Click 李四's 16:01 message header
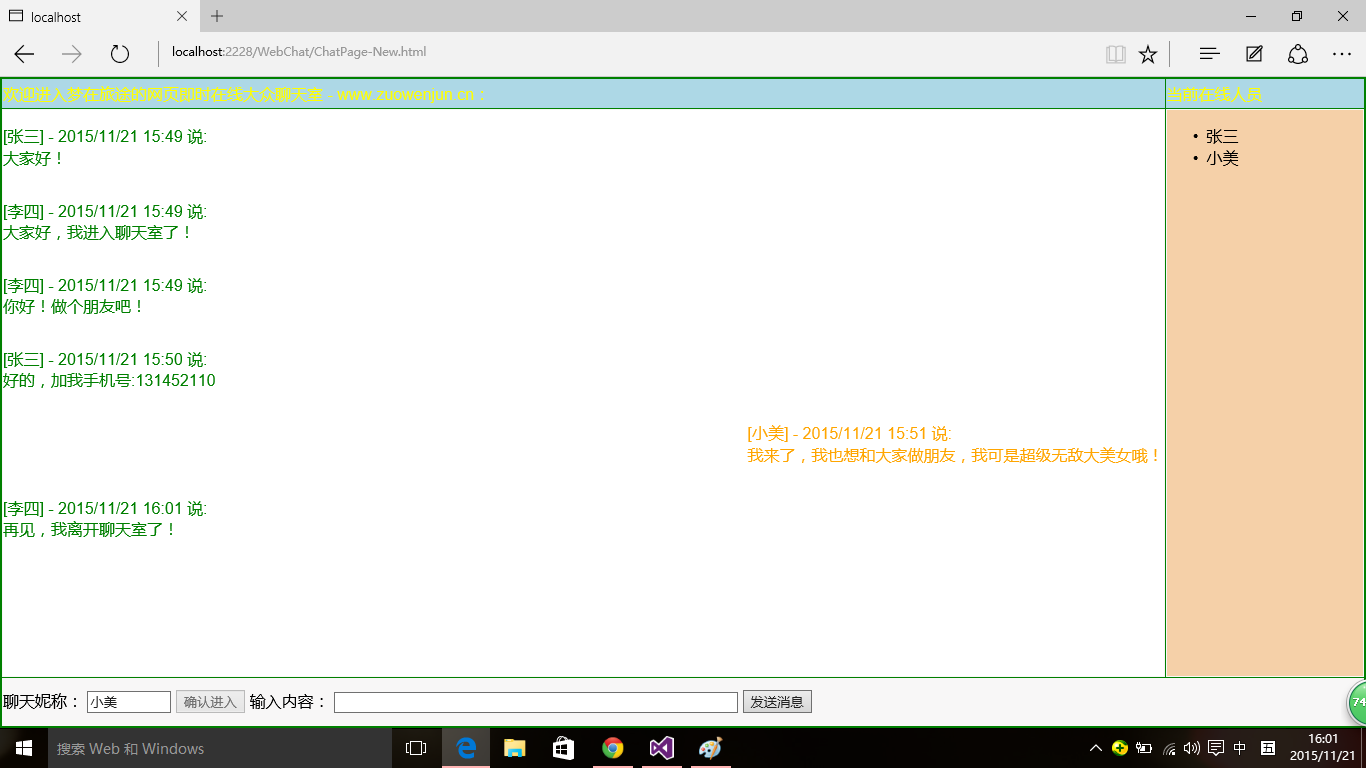Viewport: 1366px width, 768px height. pos(105,508)
